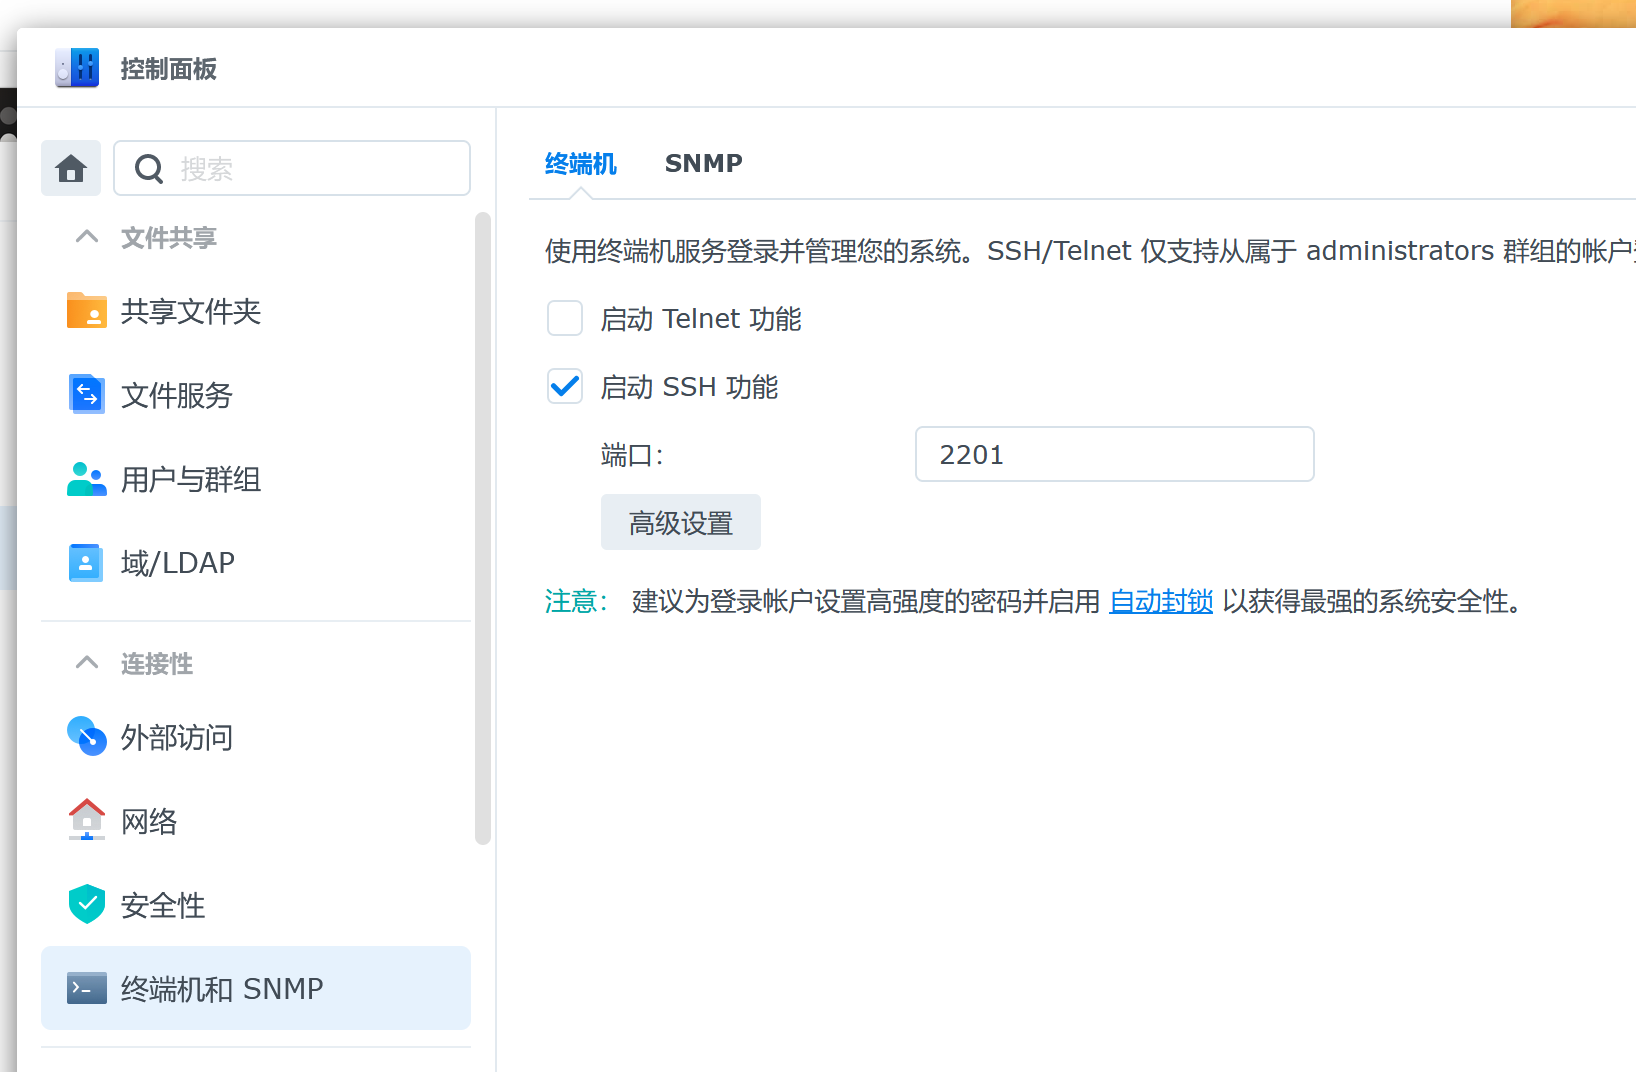The width and height of the screenshot is (1636, 1072).
Task: Select the 终端机 tab
Action: click(x=580, y=164)
